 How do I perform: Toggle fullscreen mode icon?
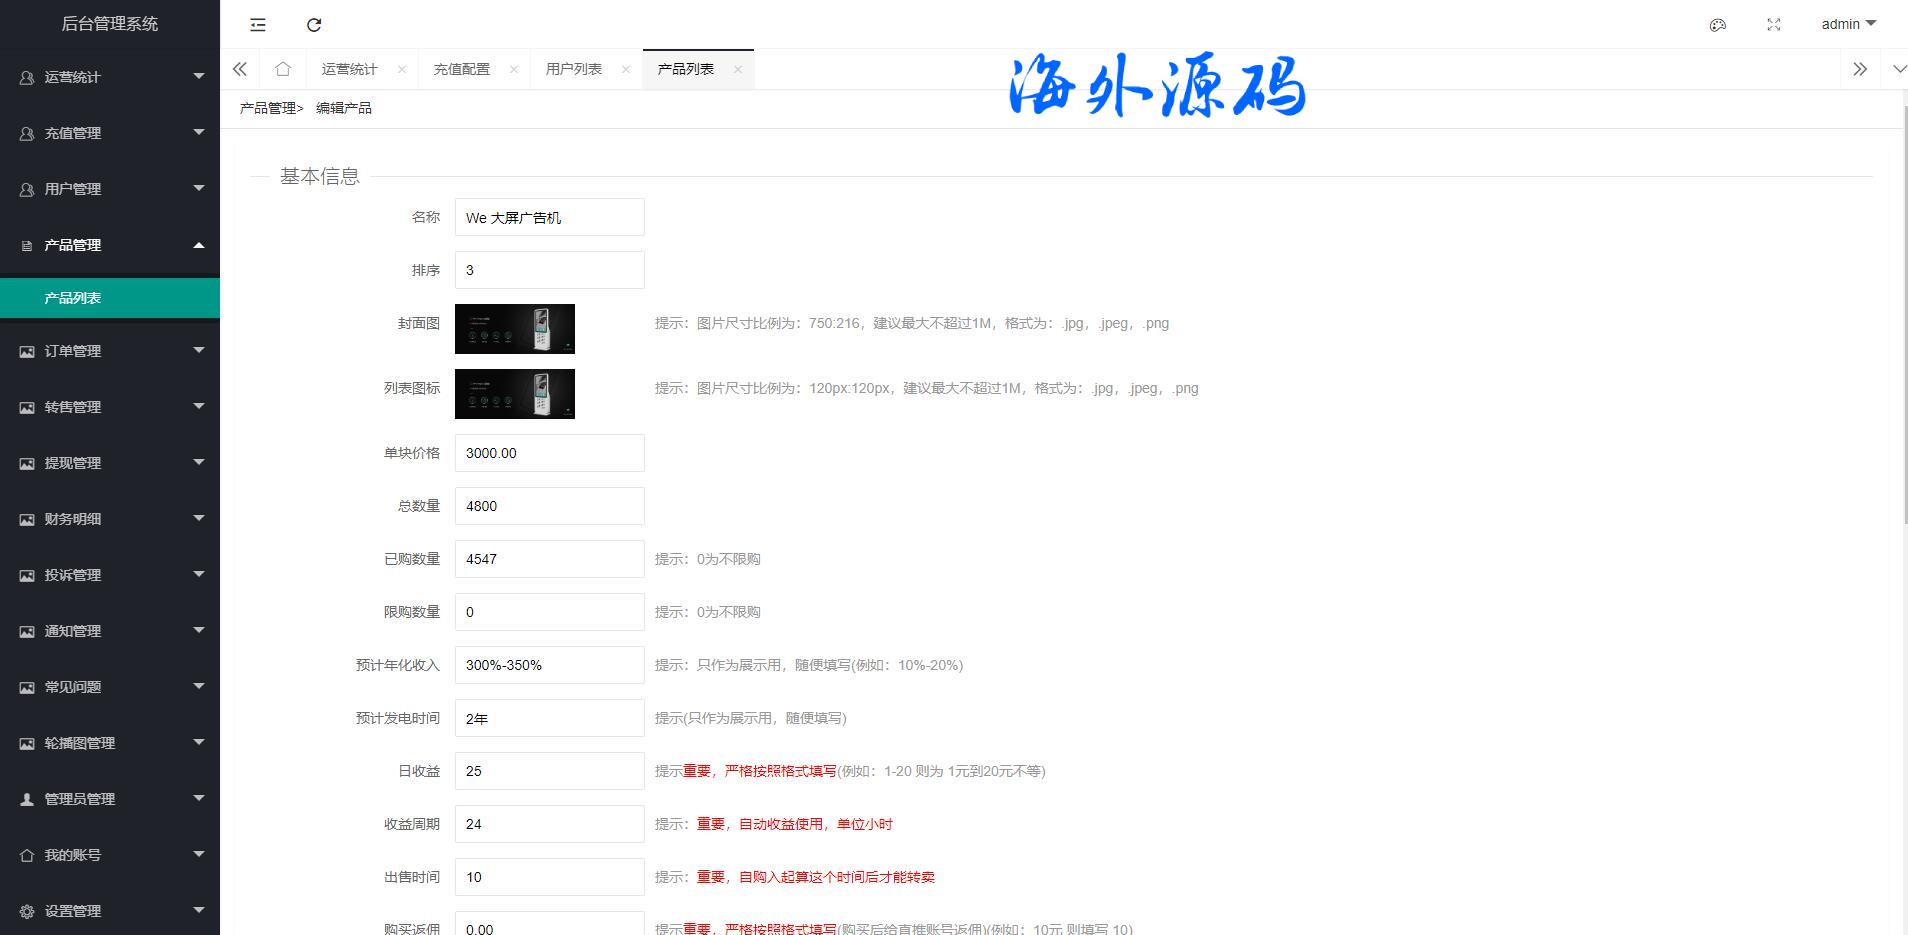1774,25
